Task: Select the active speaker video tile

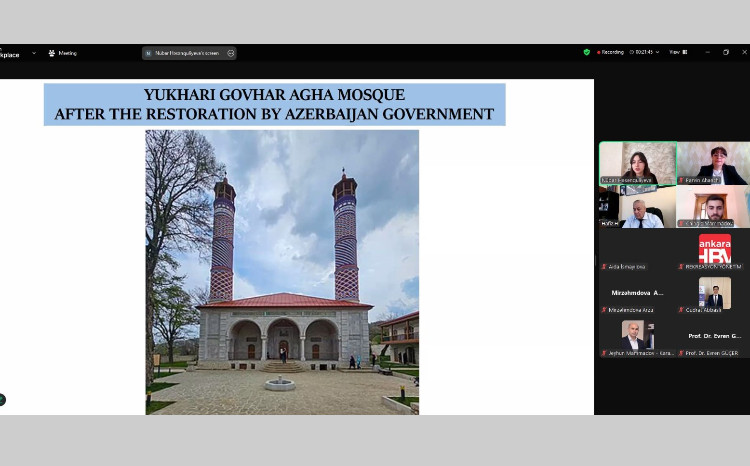Action: (x=637, y=163)
